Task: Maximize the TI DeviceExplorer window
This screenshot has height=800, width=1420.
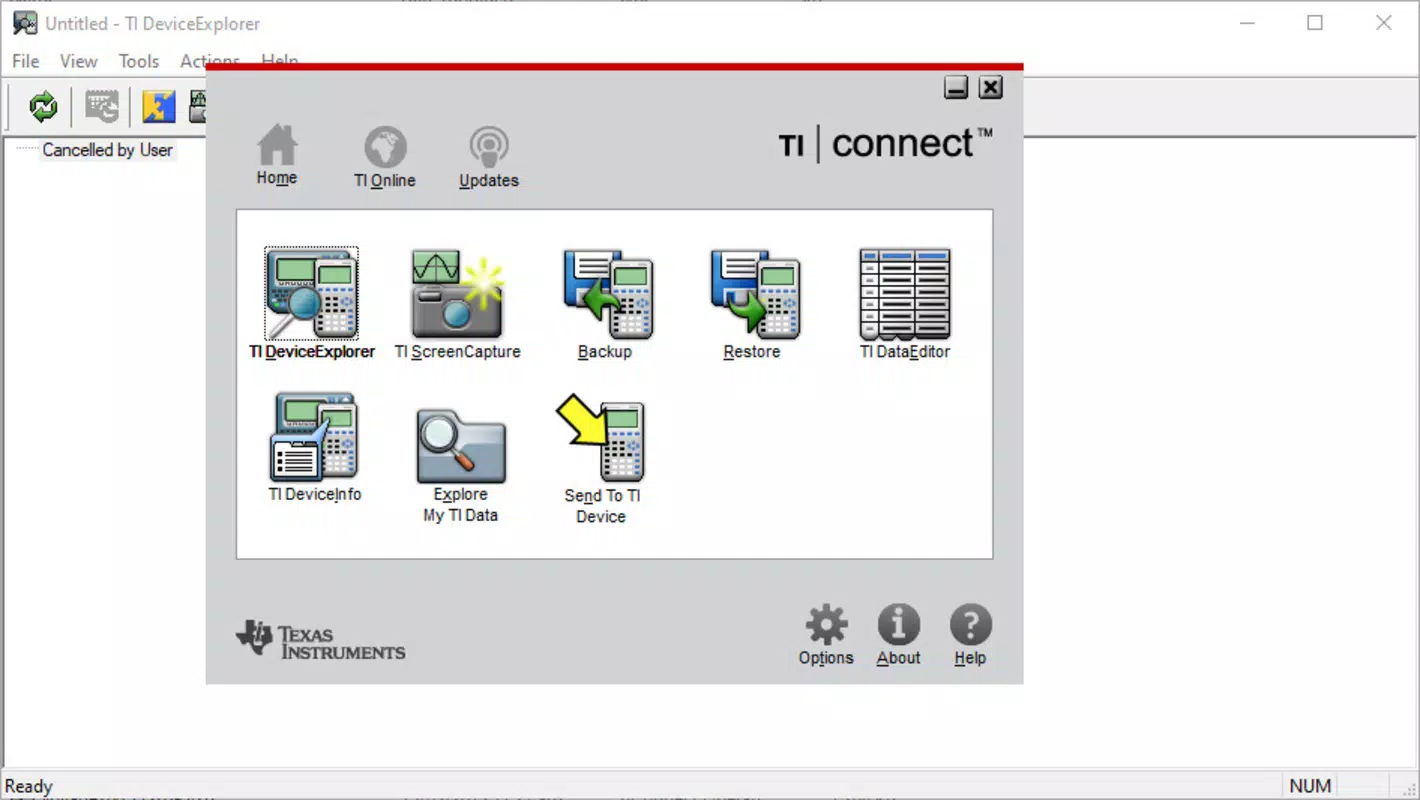Action: tap(1315, 23)
